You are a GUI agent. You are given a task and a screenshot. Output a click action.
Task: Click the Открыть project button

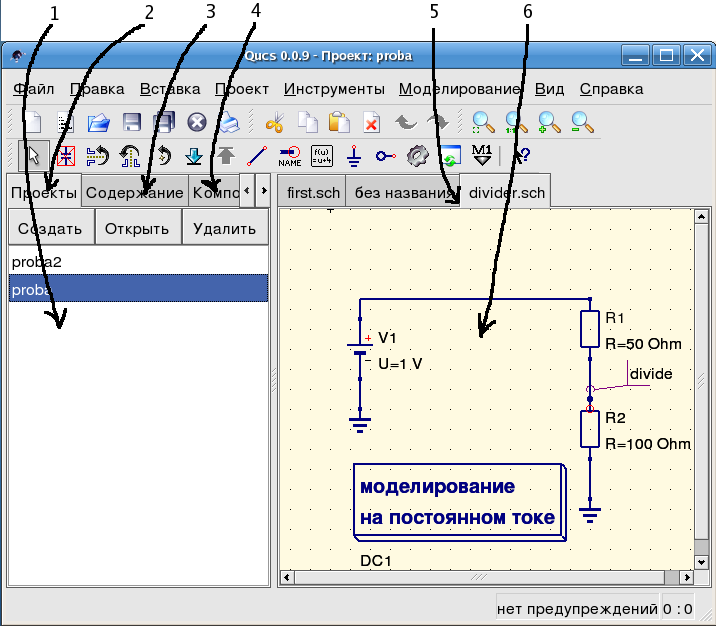(138, 228)
